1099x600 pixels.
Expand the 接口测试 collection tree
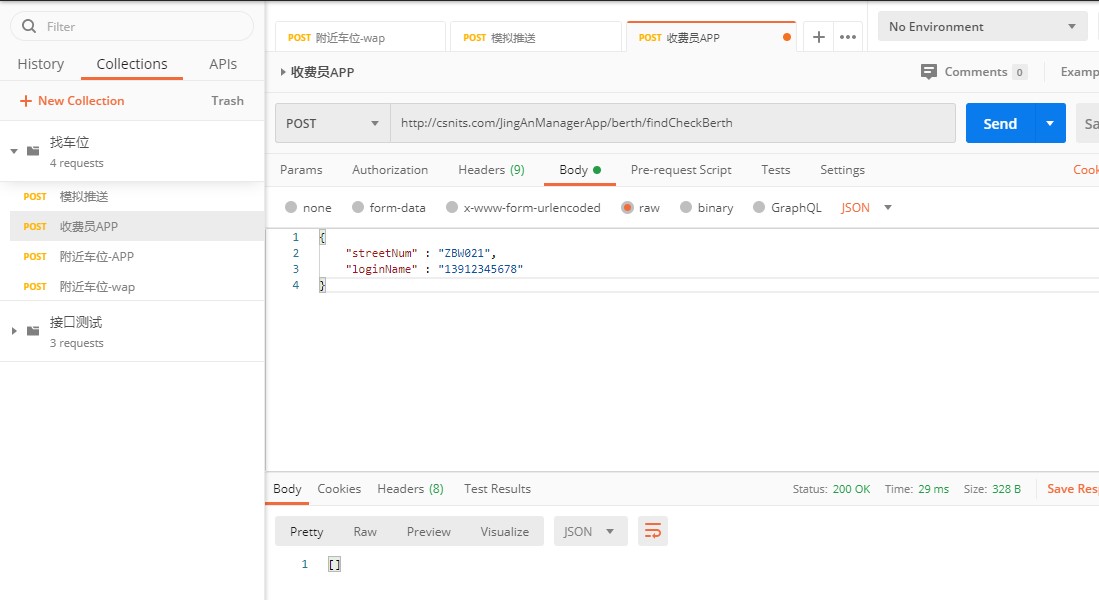pos(14,331)
